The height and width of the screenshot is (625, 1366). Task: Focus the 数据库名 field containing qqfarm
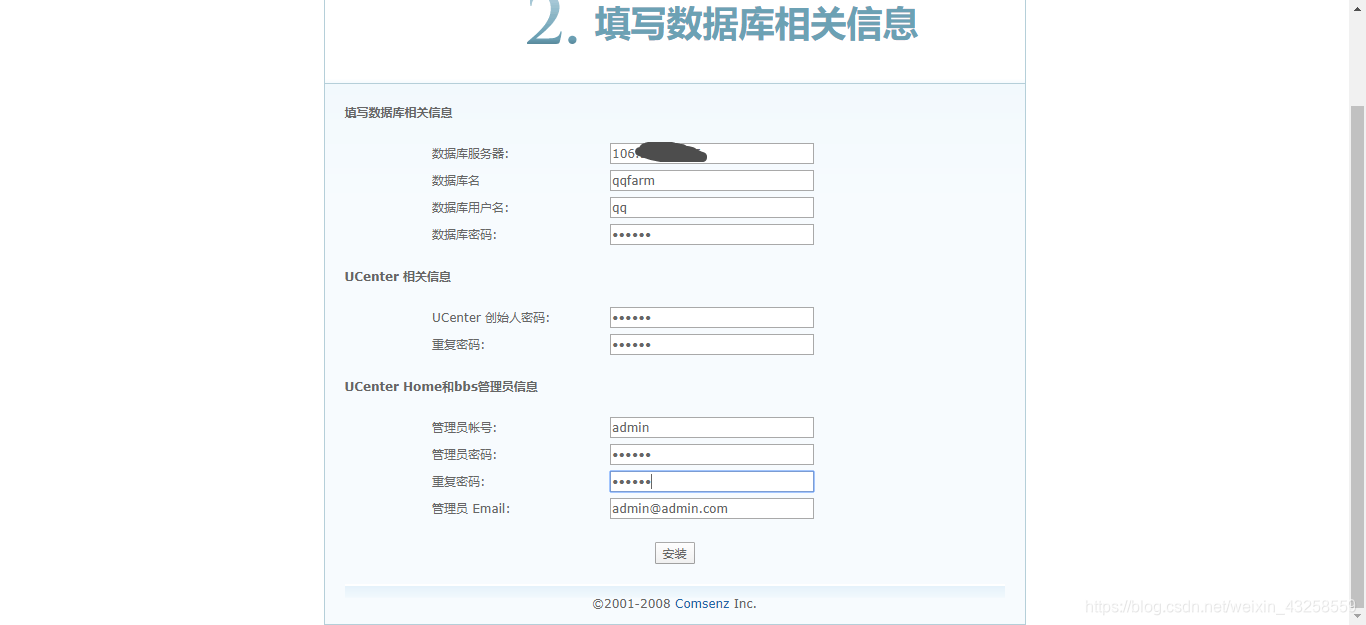[712, 181]
